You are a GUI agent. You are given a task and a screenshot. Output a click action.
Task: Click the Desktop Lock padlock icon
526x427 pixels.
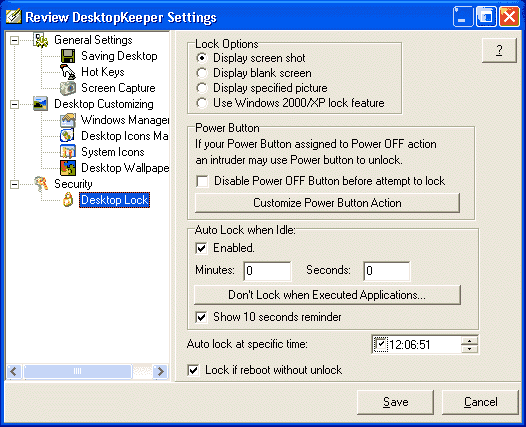(x=68, y=200)
